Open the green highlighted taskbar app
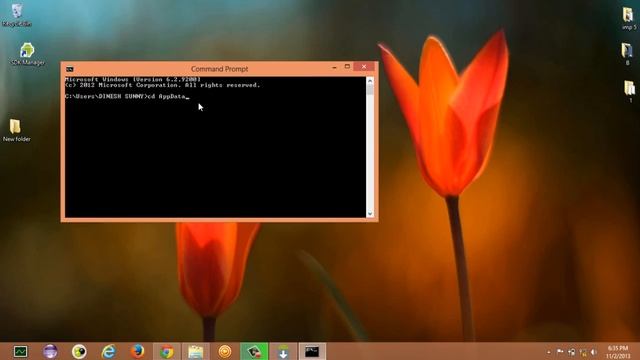Screen dimensions: 640x360 coord(254,351)
